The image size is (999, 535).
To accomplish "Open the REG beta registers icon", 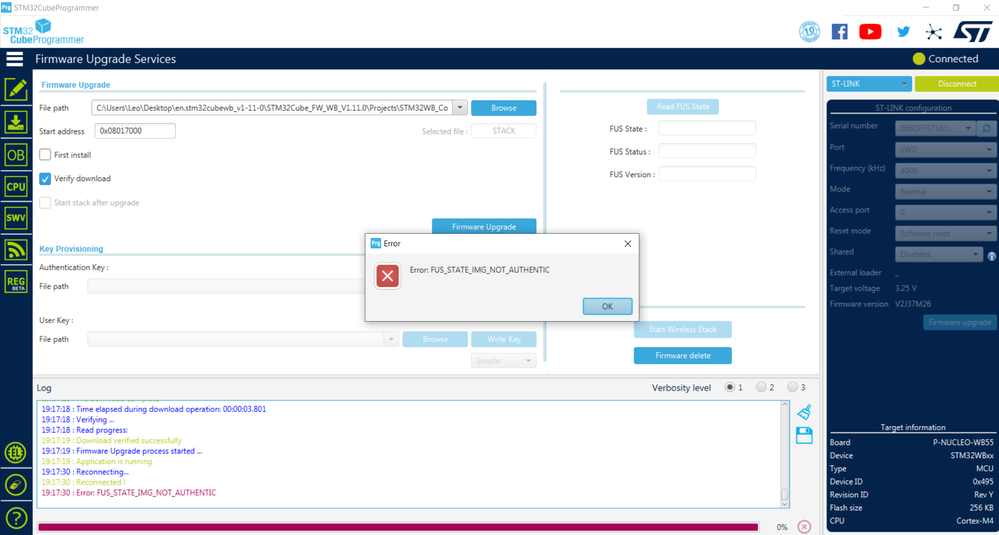I will tap(15, 282).
